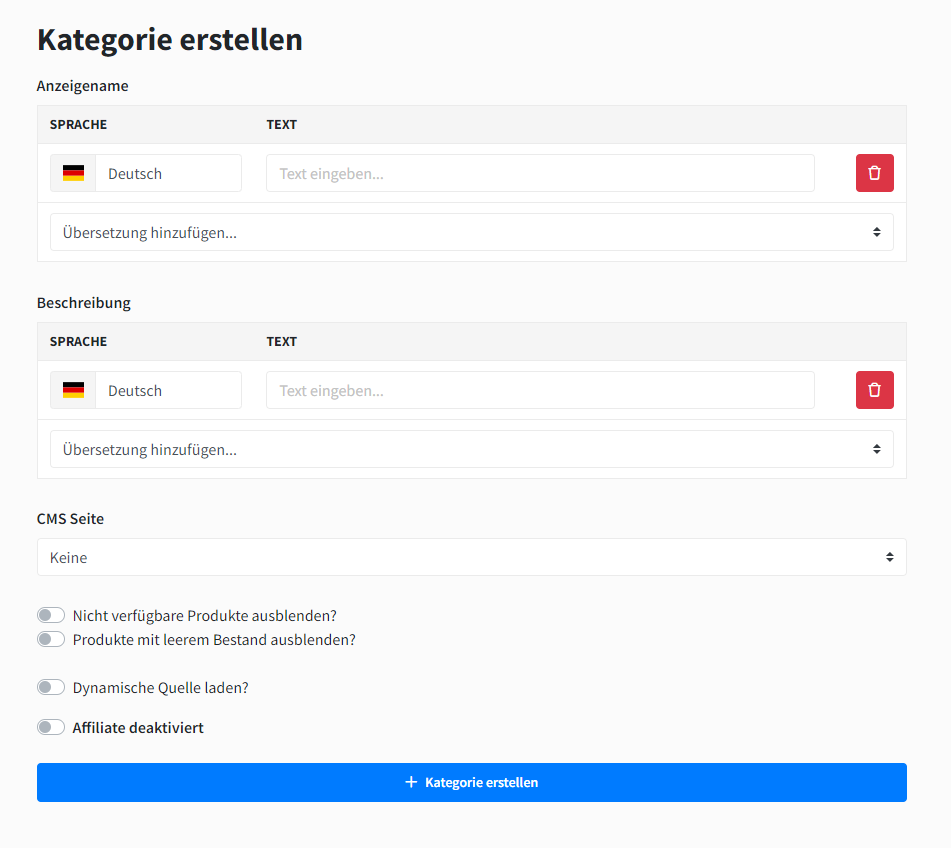Toggle Nicht verfügbare Produkte ausblenden switch
This screenshot has height=848, width=951.
[51, 615]
